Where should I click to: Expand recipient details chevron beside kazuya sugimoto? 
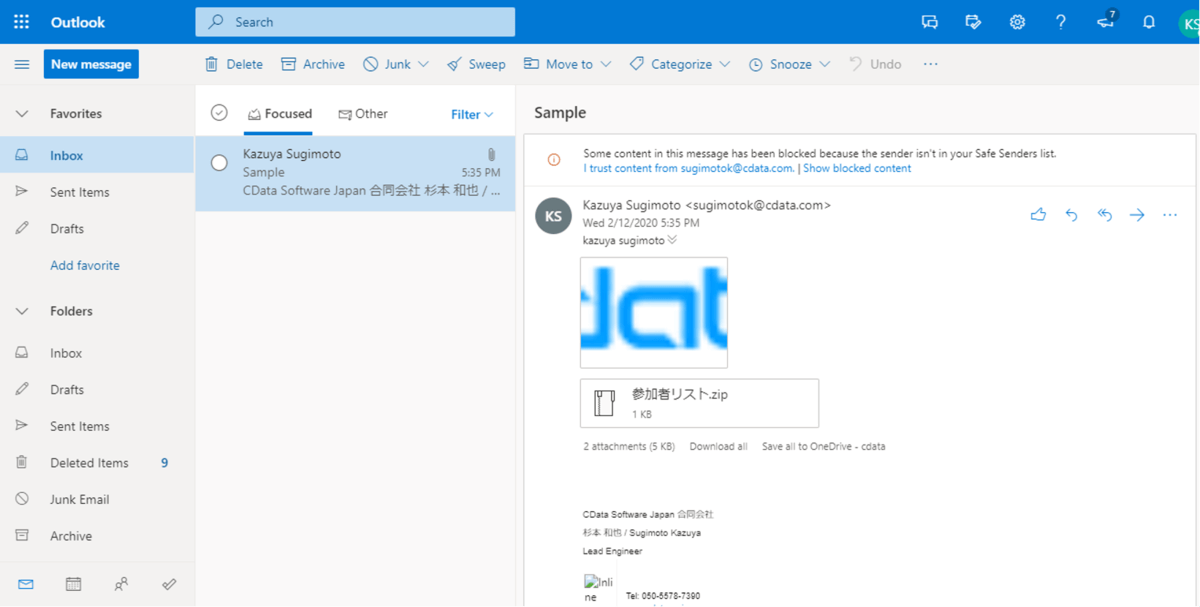[672, 240]
